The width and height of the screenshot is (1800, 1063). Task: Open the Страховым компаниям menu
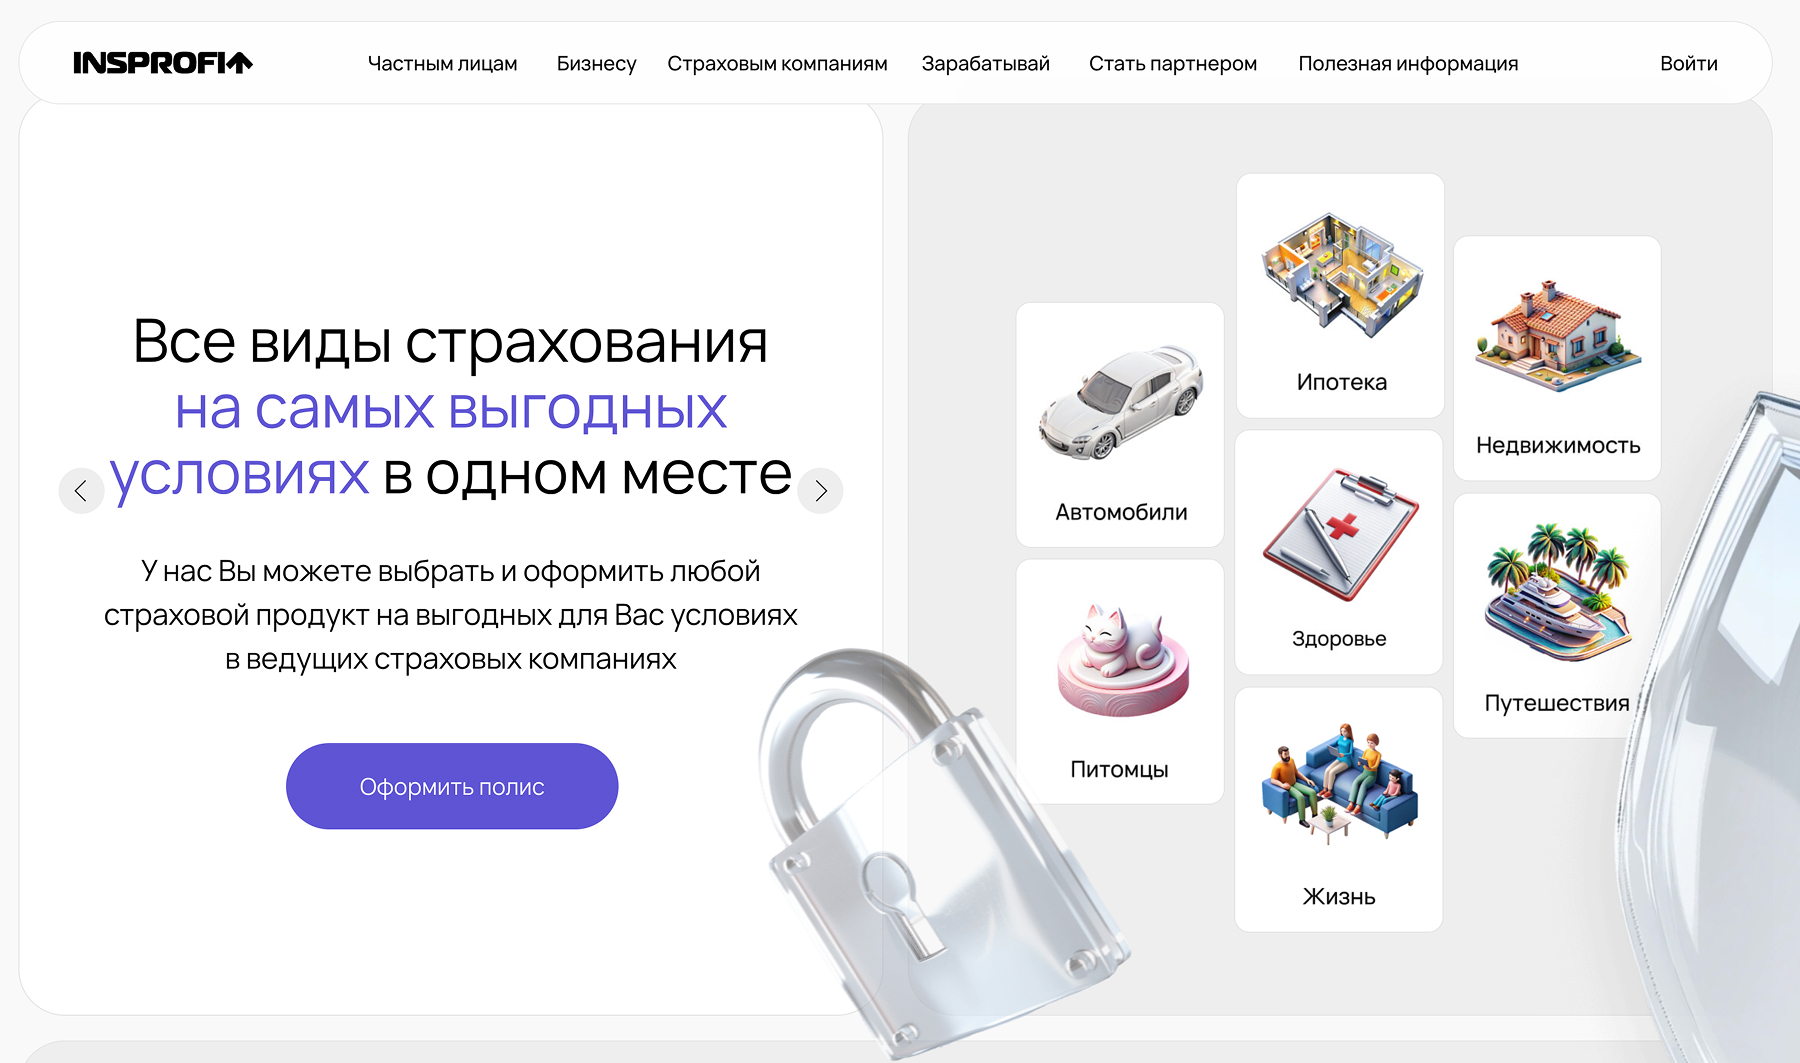pos(777,64)
